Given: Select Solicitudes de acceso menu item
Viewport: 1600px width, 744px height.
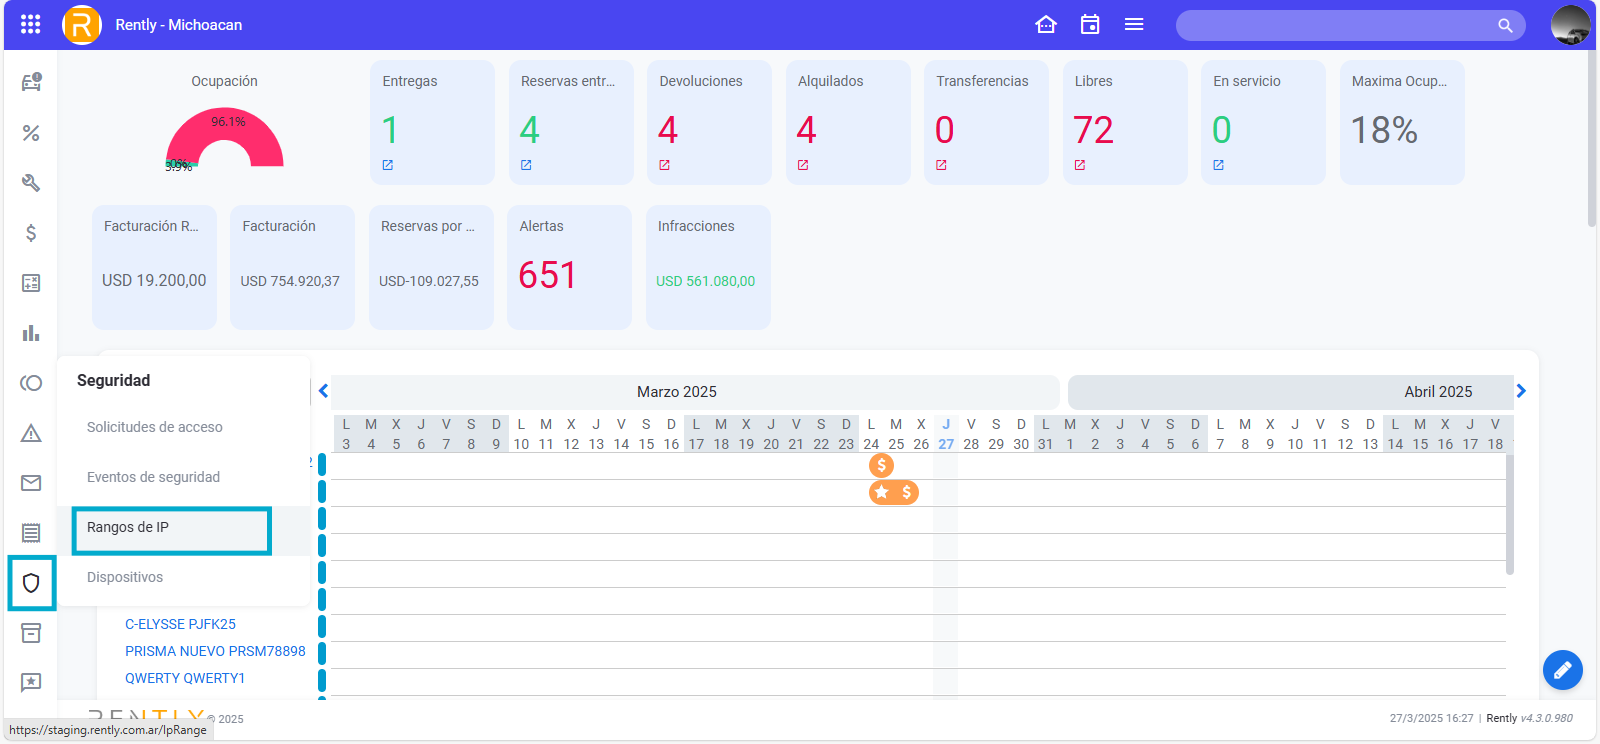Looking at the screenshot, I should click(155, 427).
